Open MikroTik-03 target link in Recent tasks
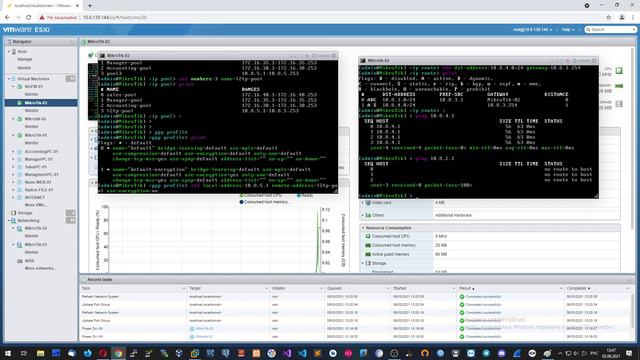Screen dimensions: 640x360 204,329
